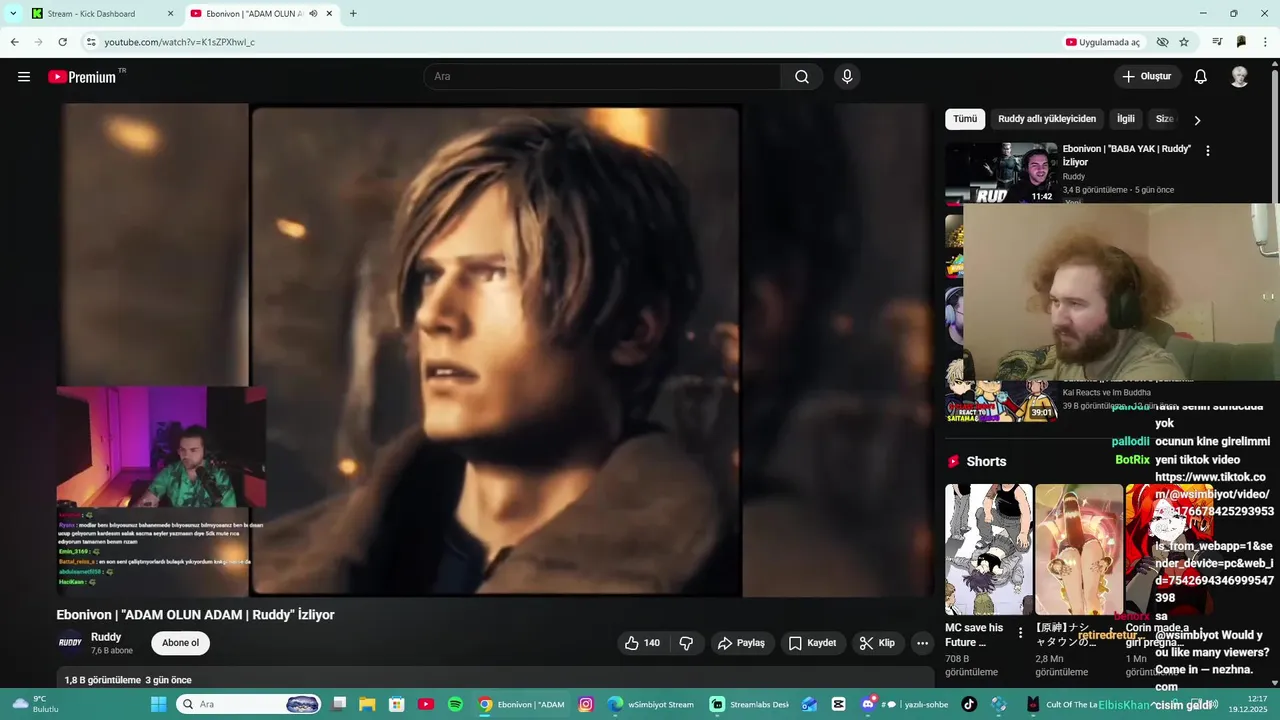The width and height of the screenshot is (1280, 720).
Task: Like the video with 140 likes
Action: (642, 643)
